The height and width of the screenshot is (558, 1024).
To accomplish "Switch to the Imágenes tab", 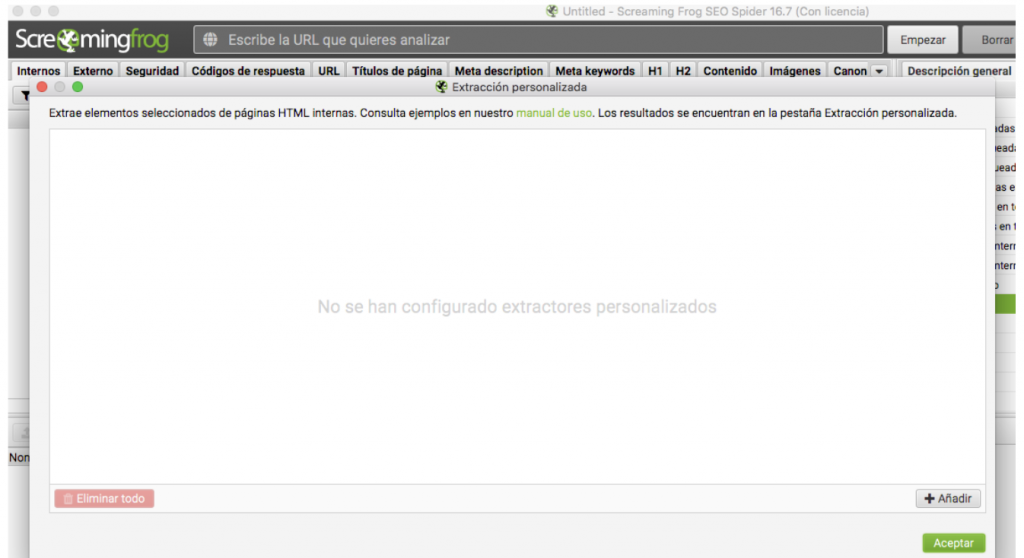I will (x=795, y=71).
